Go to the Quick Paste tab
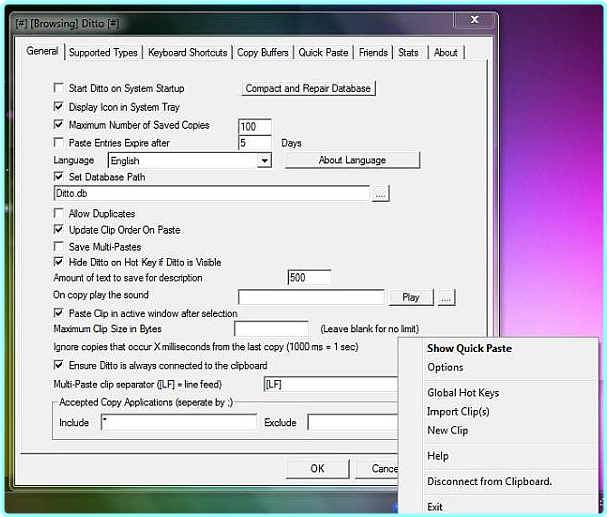This screenshot has width=607, height=517. tap(323, 52)
